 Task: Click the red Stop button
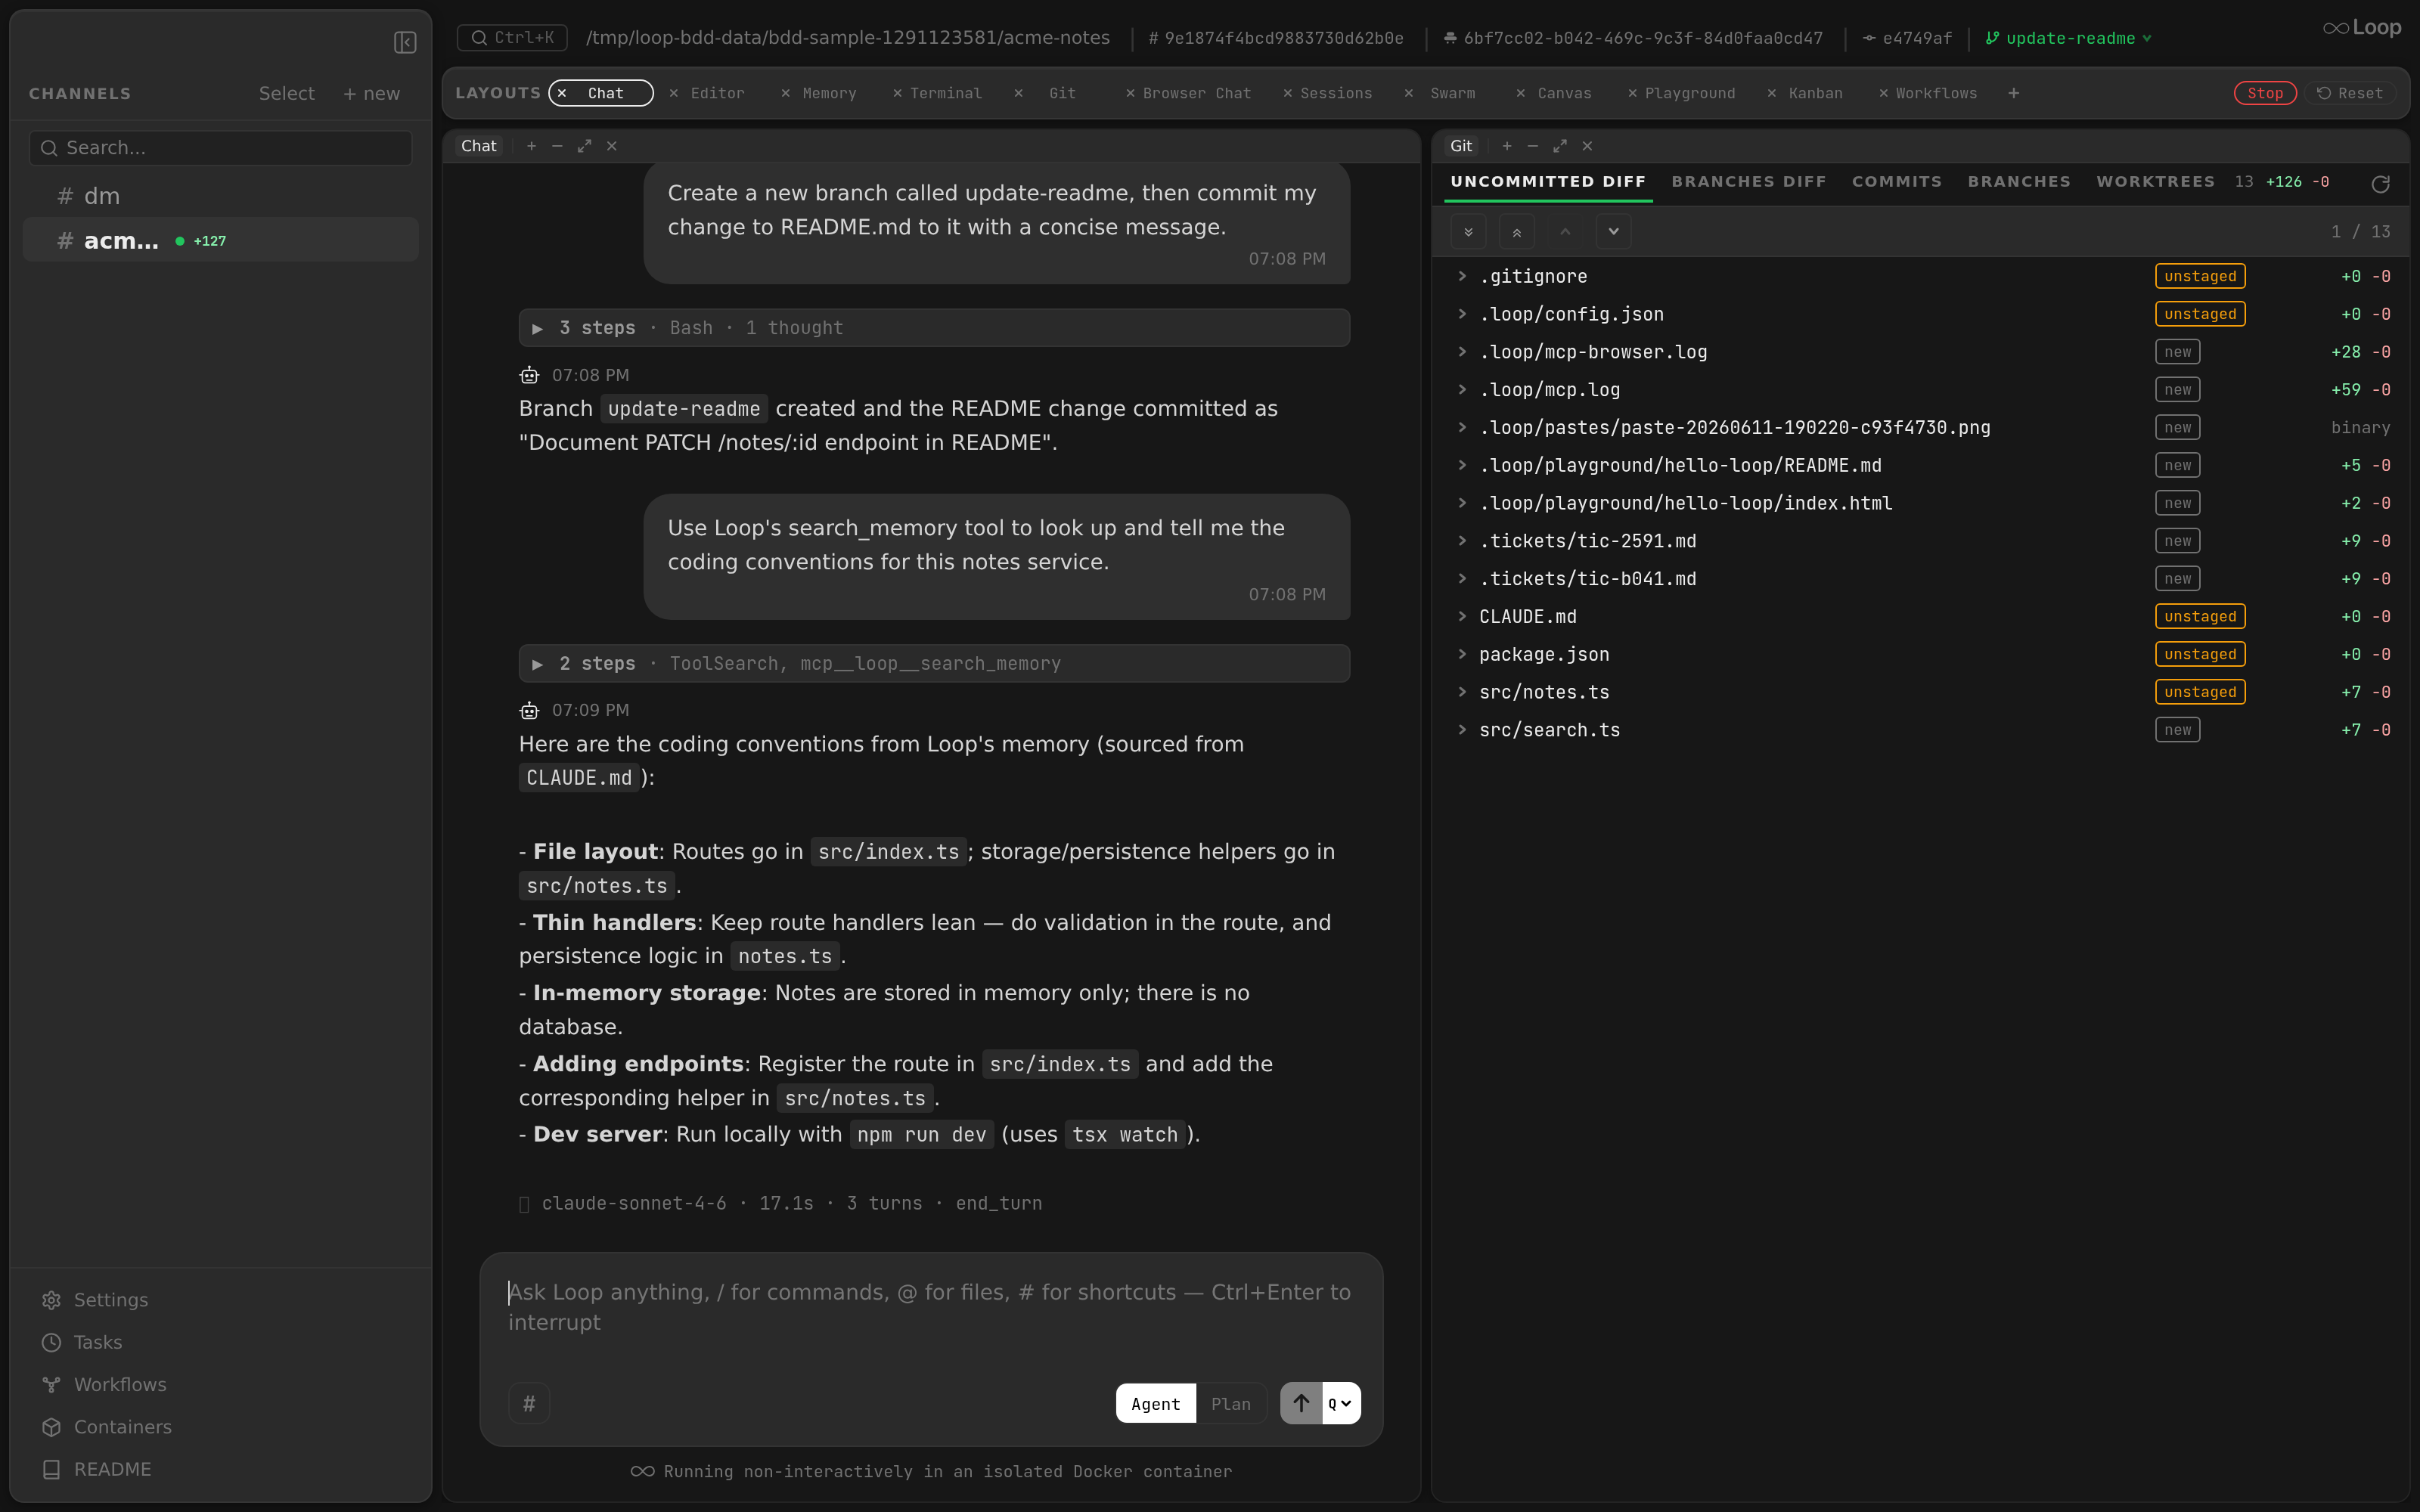tap(2265, 93)
